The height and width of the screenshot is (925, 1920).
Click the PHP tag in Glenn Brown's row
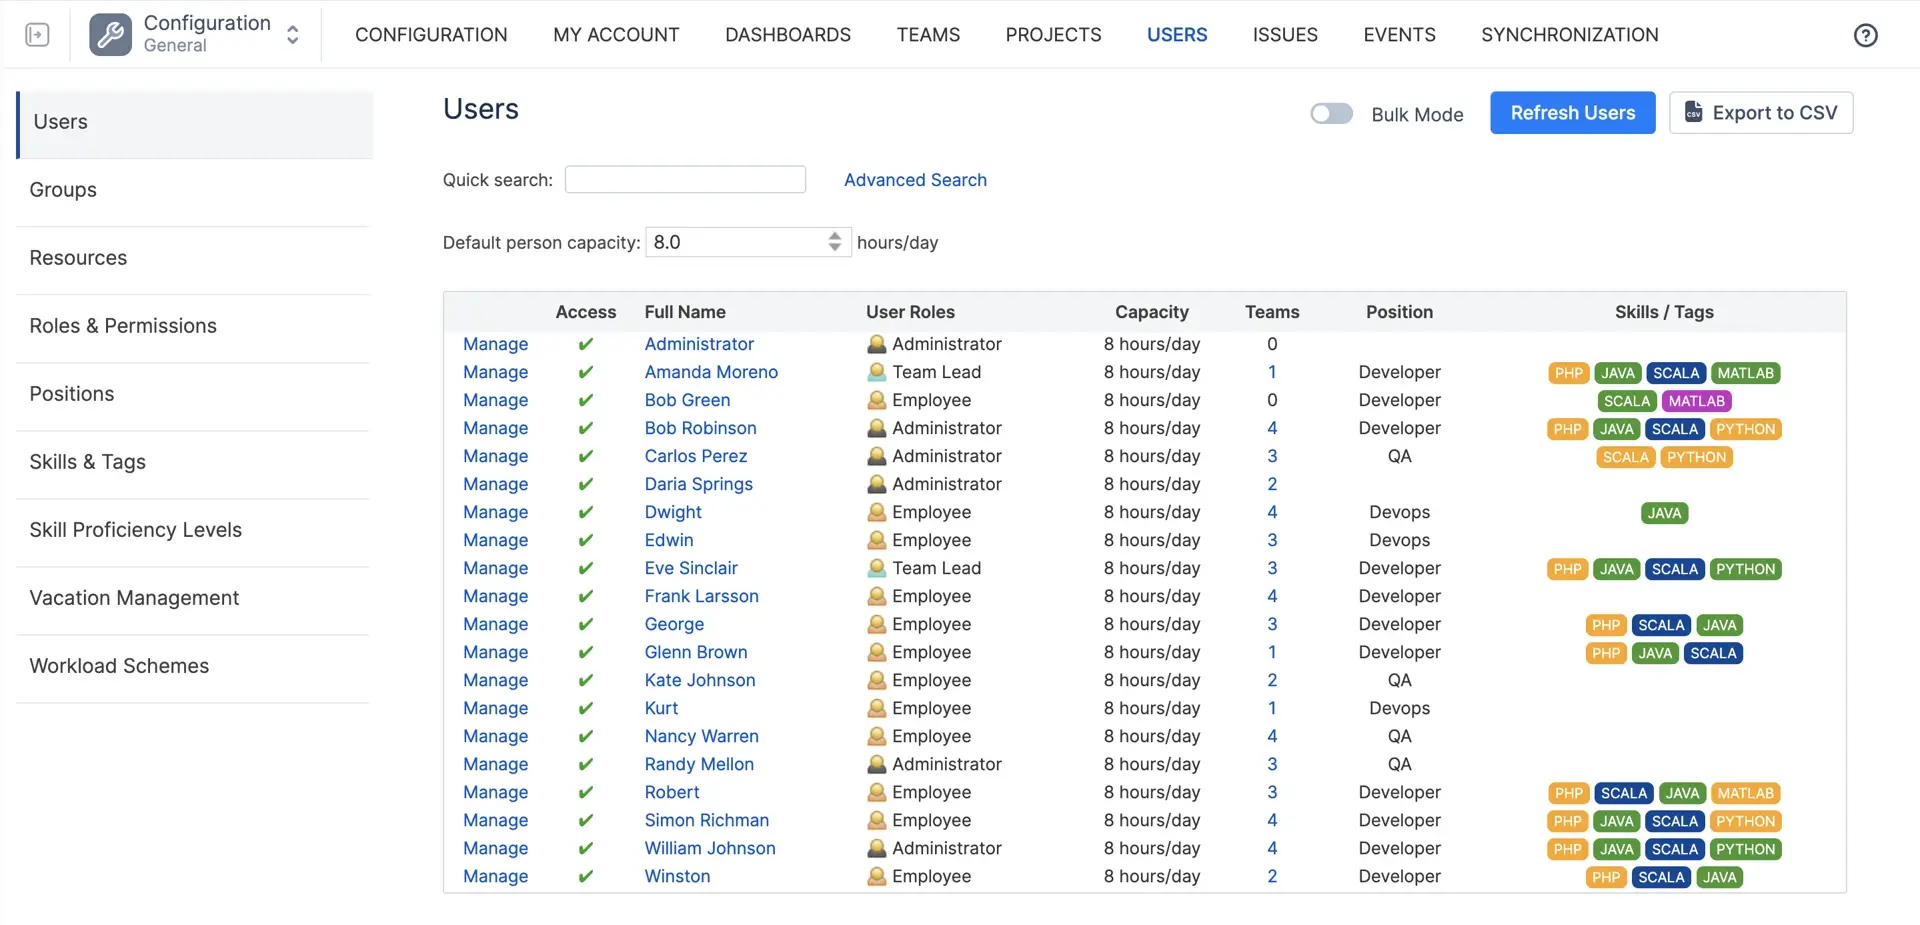point(1606,653)
